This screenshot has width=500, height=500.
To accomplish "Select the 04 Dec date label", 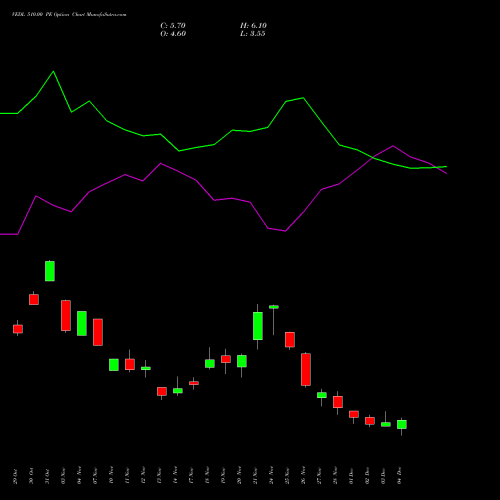I will 399,476.
